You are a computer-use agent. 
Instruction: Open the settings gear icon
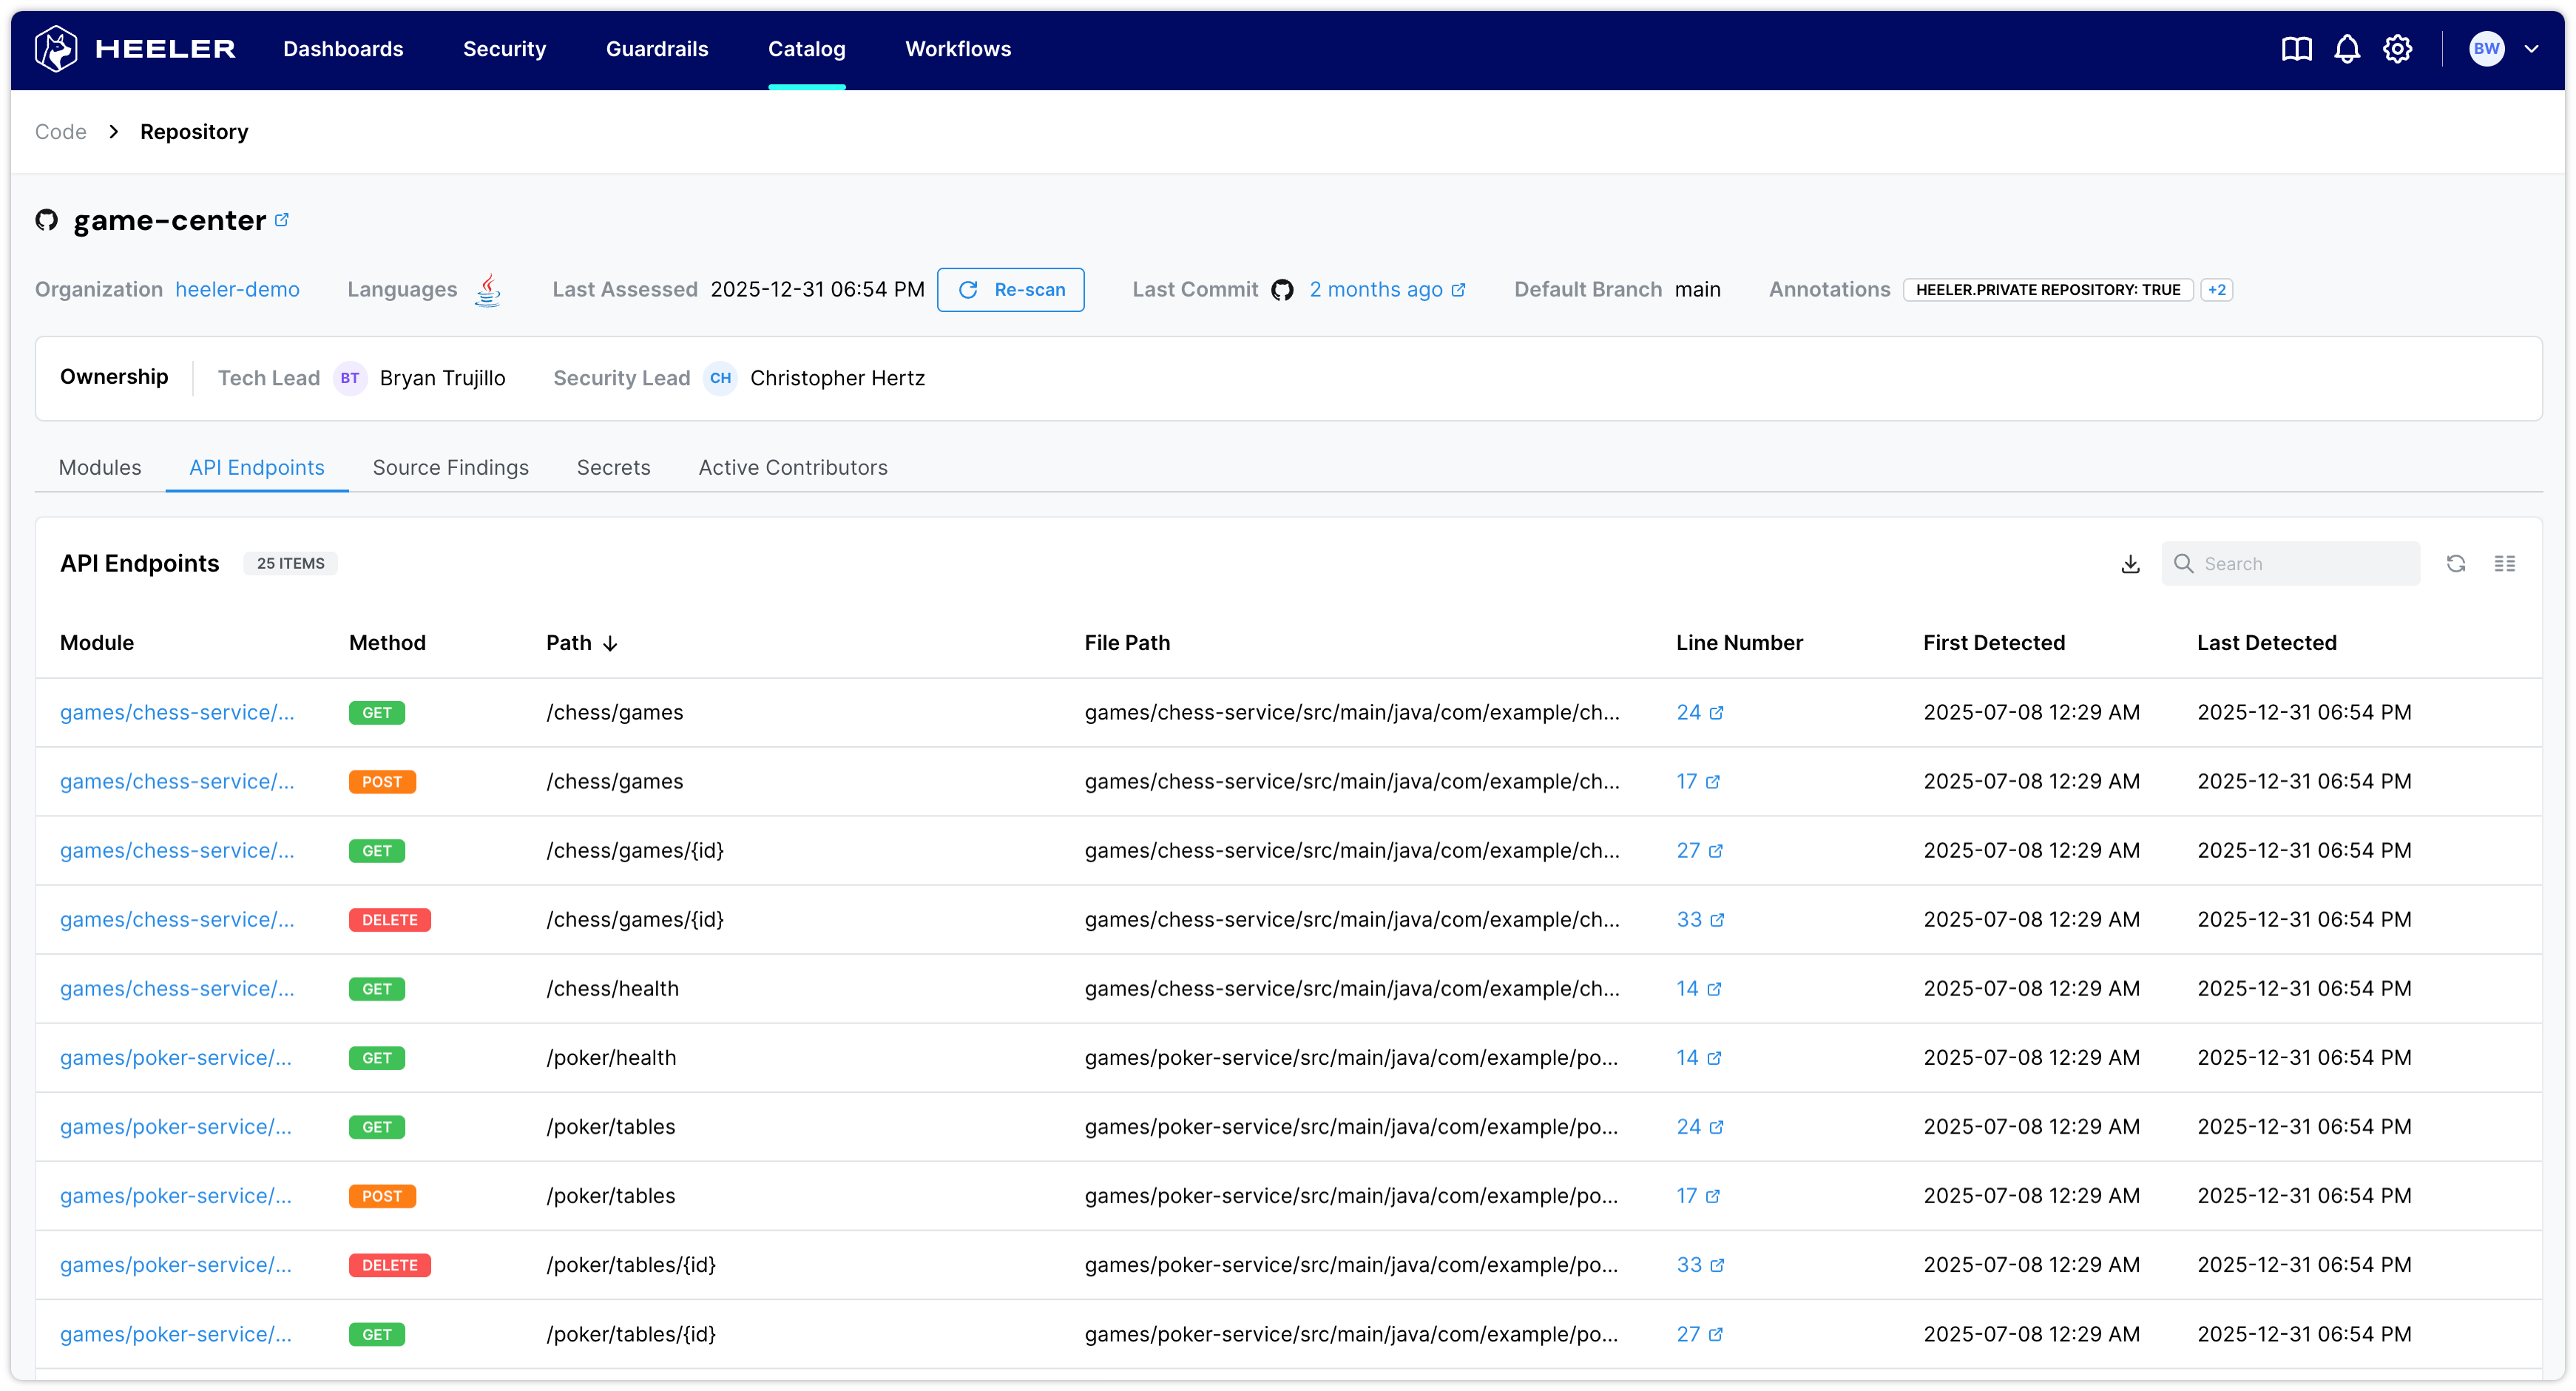(2397, 49)
